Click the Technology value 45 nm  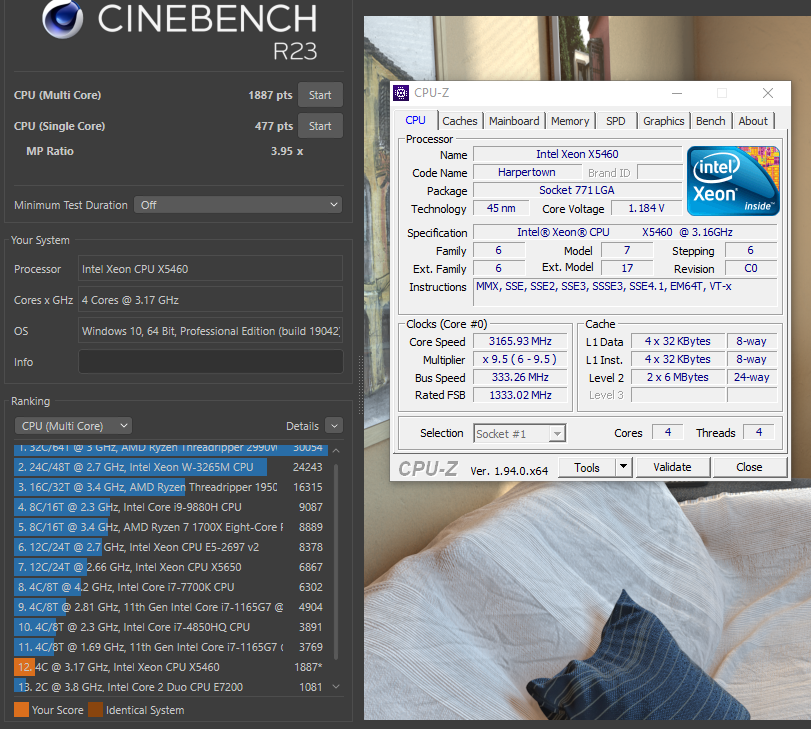pos(501,209)
